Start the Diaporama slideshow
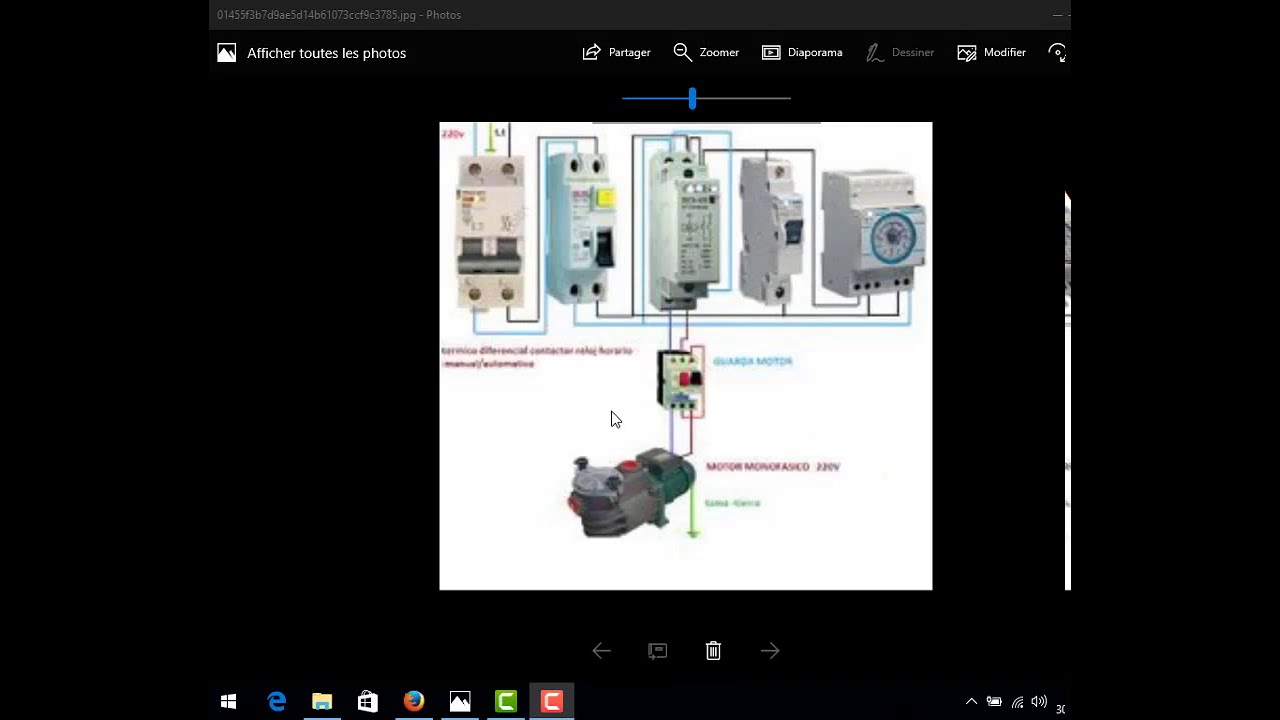Screen dimensions: 1280x720 pos(802,52)
